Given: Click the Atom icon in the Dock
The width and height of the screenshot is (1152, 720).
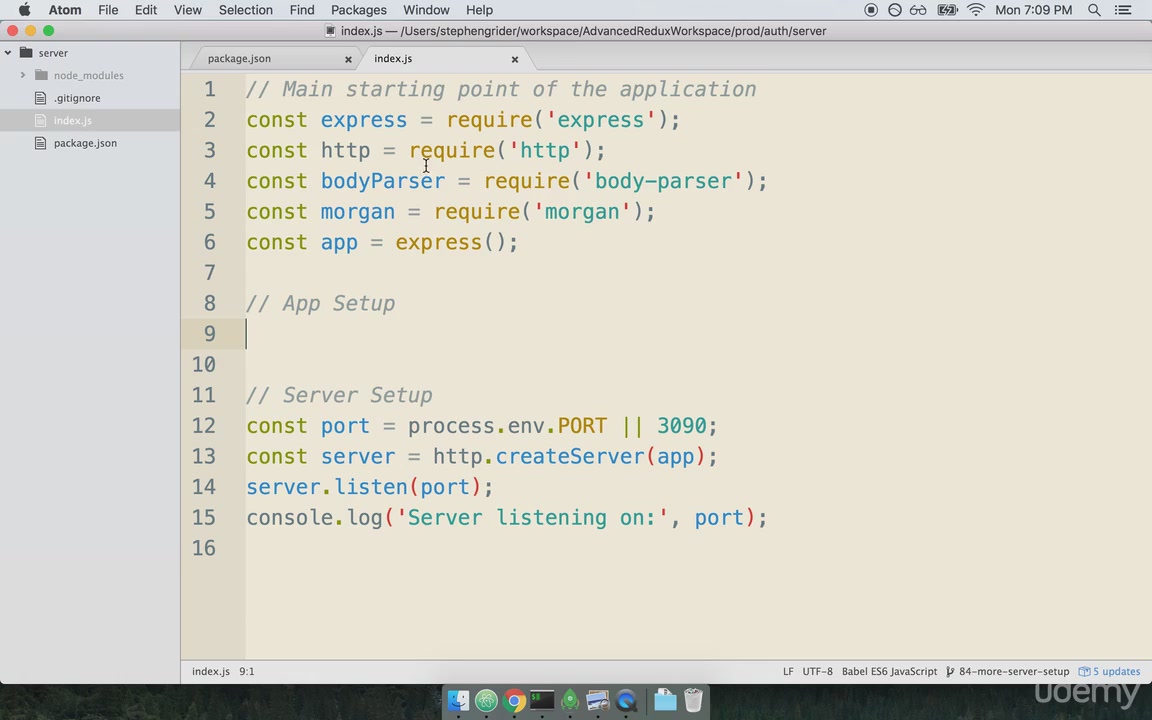Looking at the screenshot, I should 486,700.
